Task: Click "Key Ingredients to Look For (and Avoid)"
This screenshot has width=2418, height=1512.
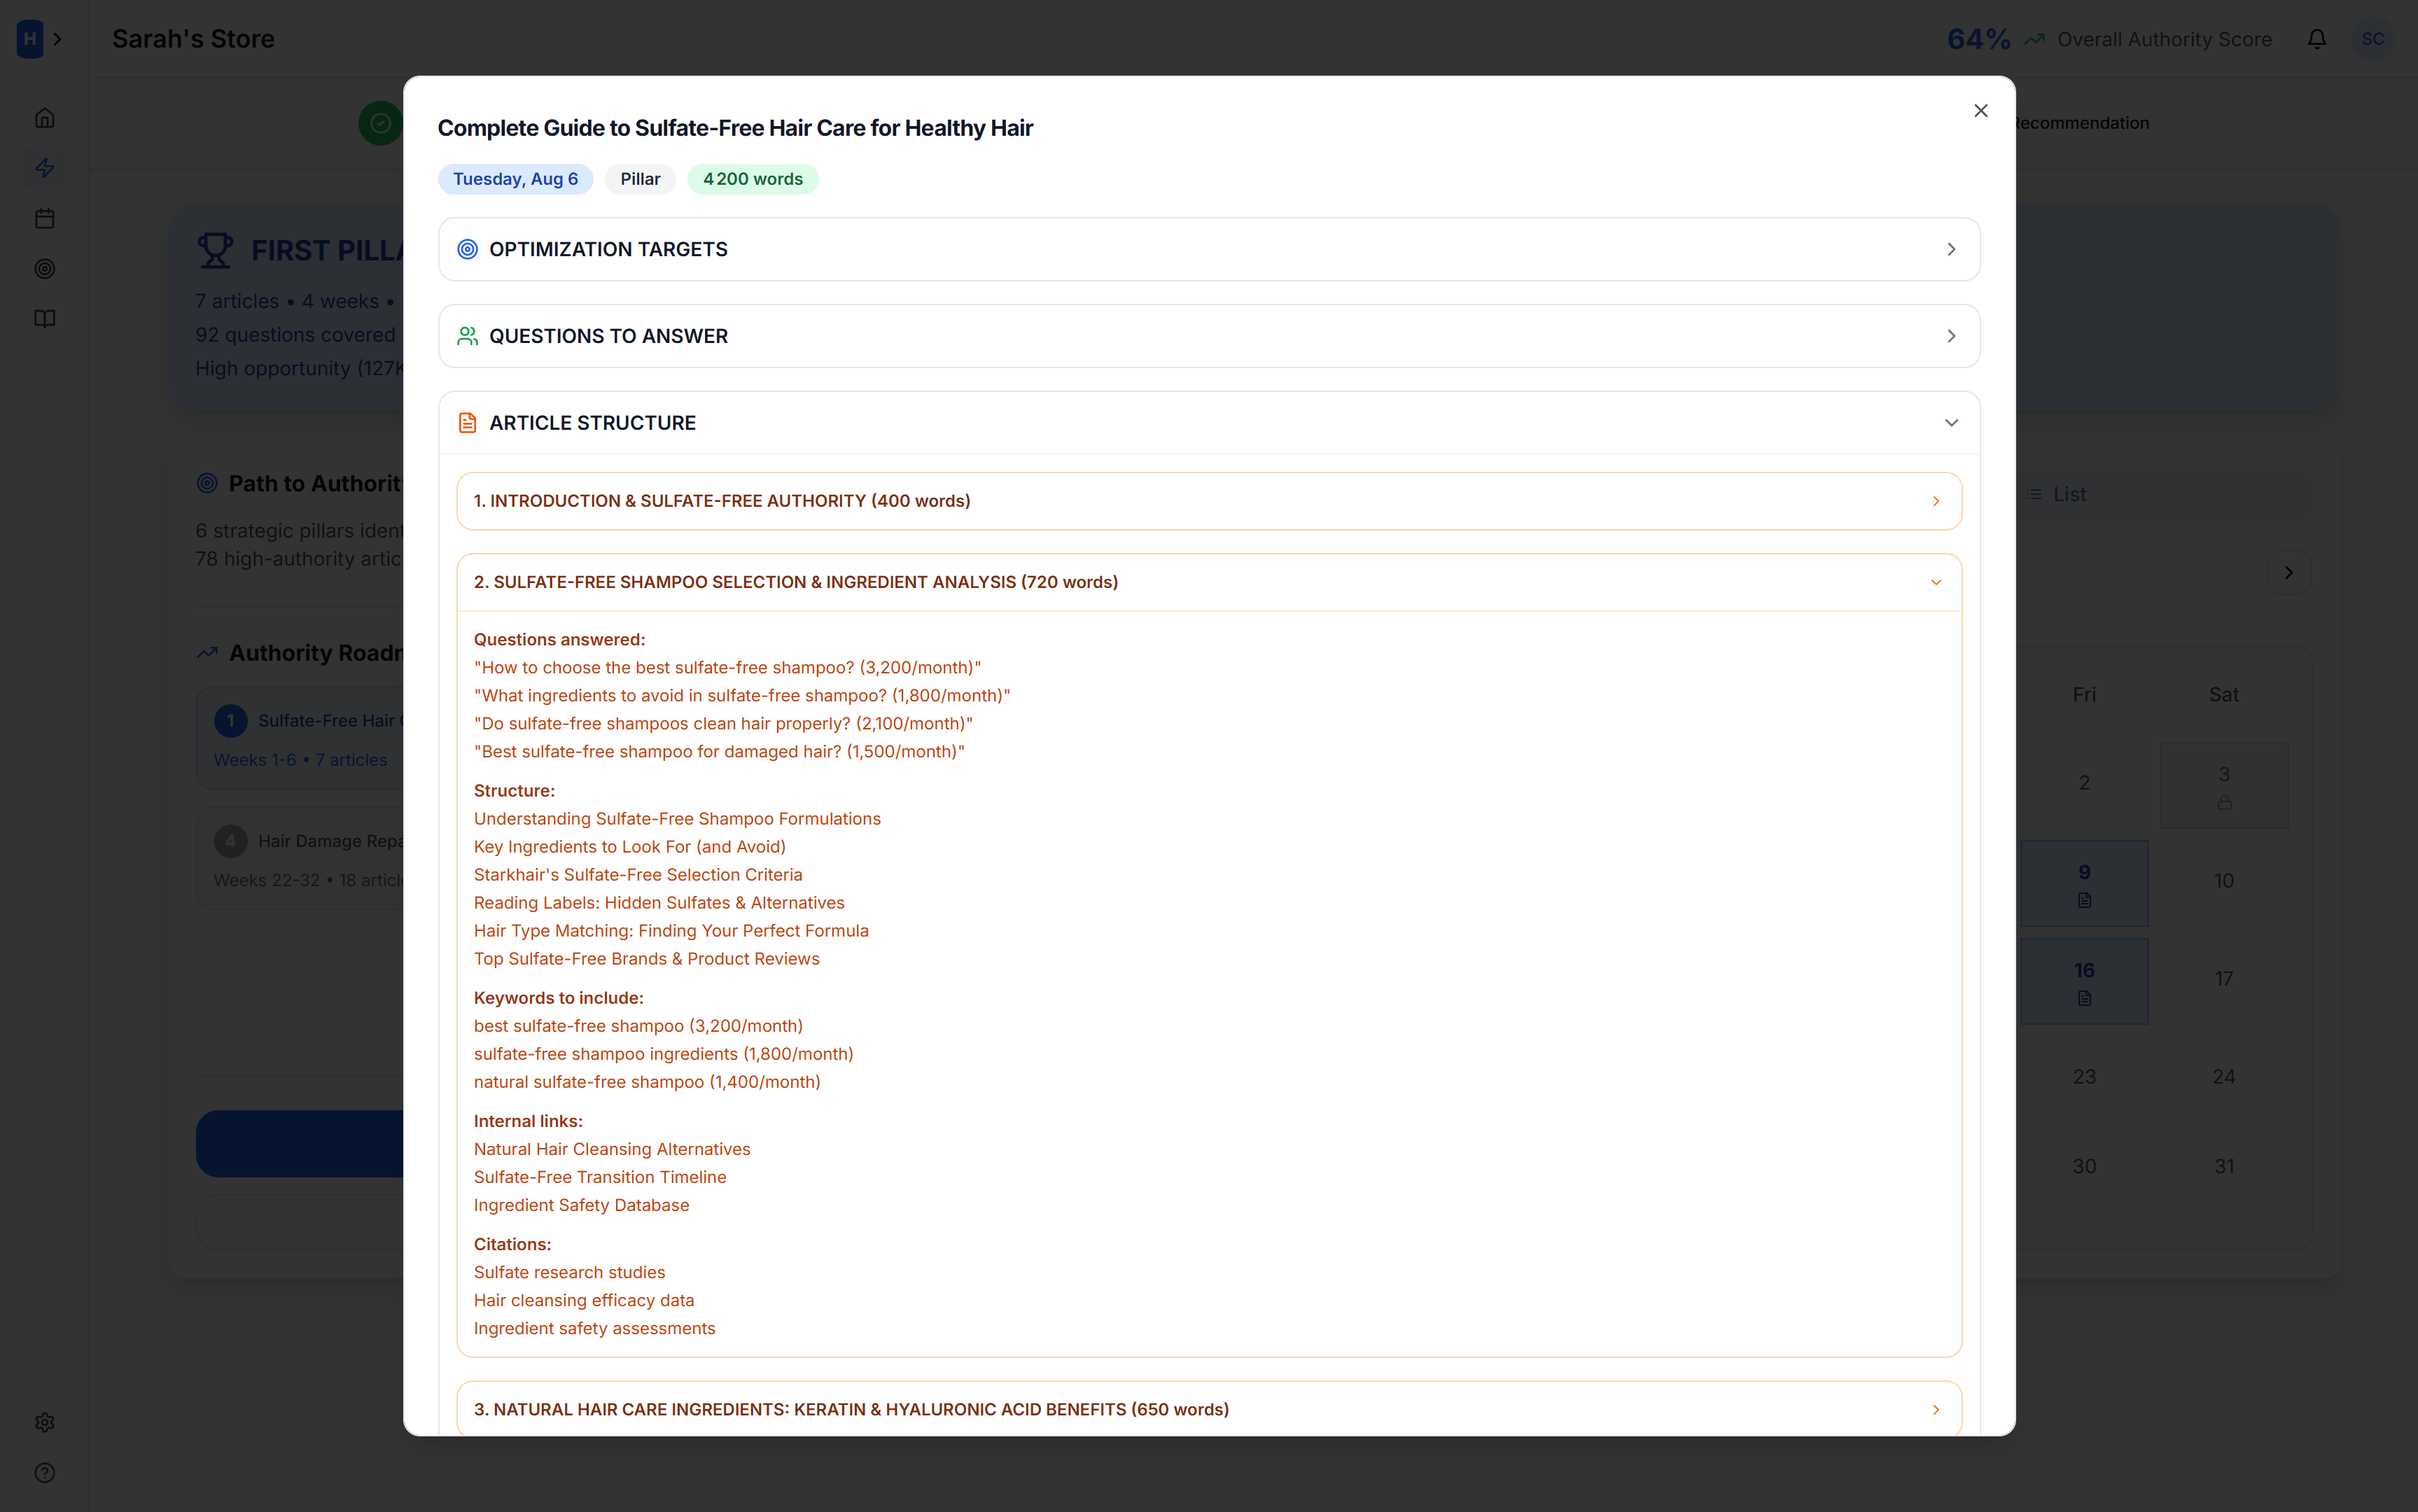Action: click(630, 846)
